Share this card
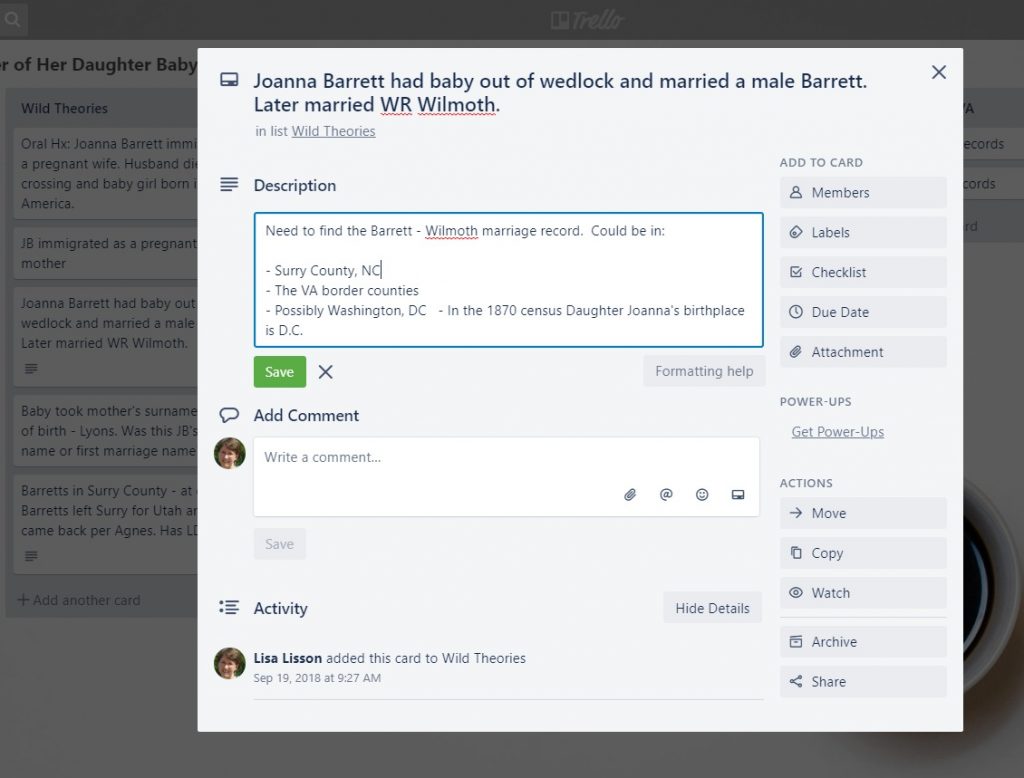Image resolution: width=1024 pixels, height=778 pixels. (863, 682)
